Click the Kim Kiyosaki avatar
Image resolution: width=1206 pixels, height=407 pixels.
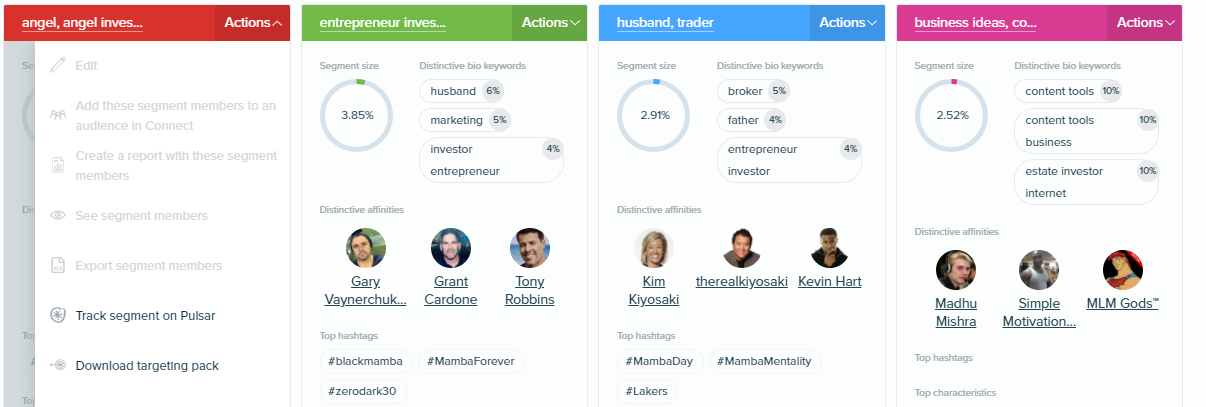(654, 248)
